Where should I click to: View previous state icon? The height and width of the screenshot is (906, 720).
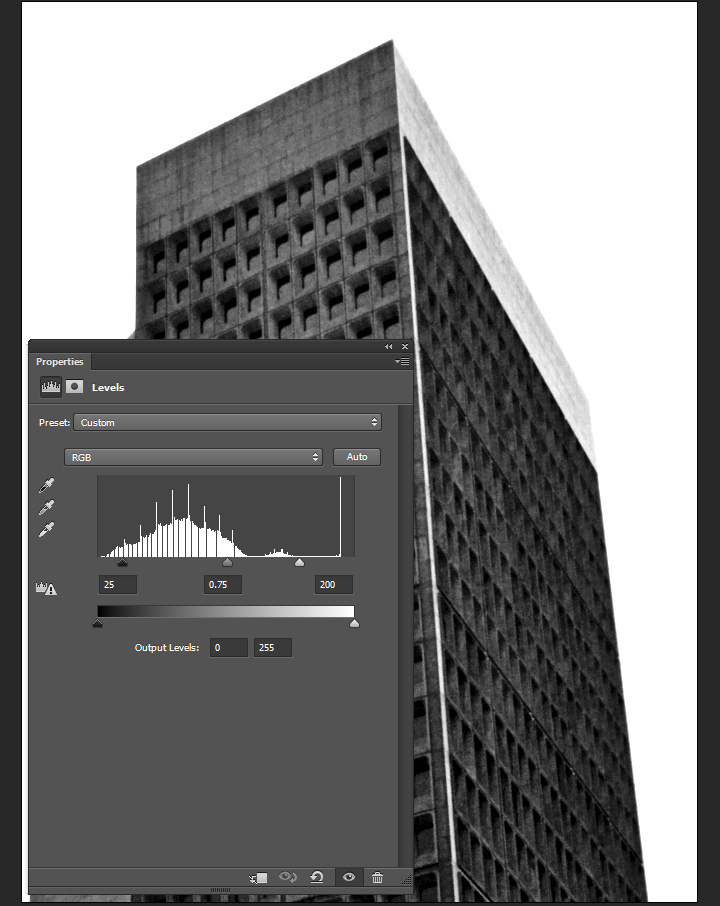click(288, 877)
